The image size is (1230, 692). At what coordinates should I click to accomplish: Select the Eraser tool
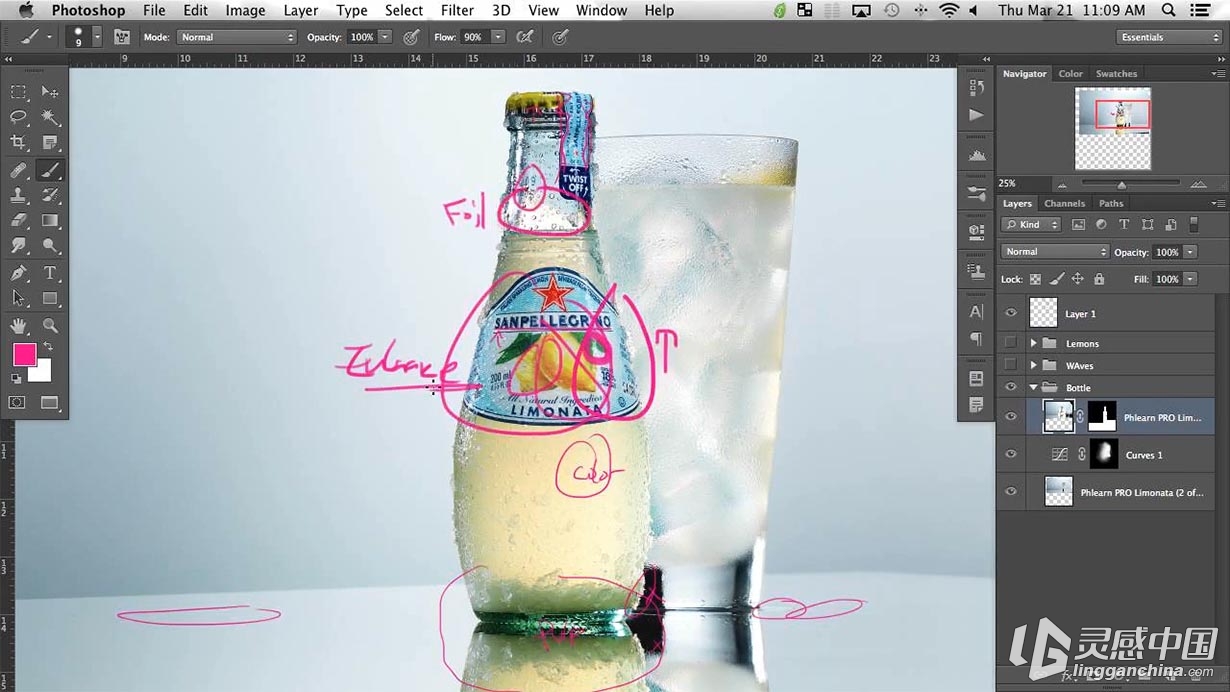pos(18,221)
